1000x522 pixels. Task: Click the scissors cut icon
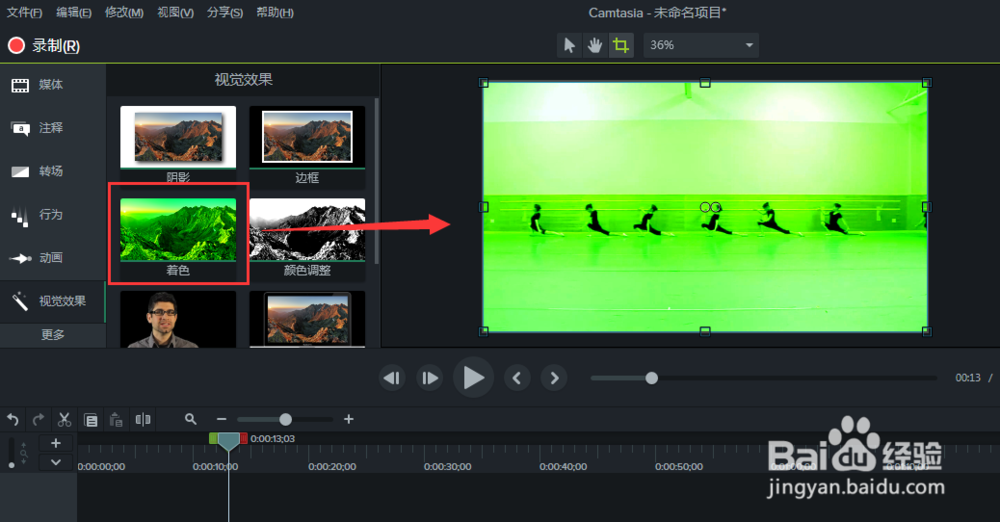click(64, 419)
